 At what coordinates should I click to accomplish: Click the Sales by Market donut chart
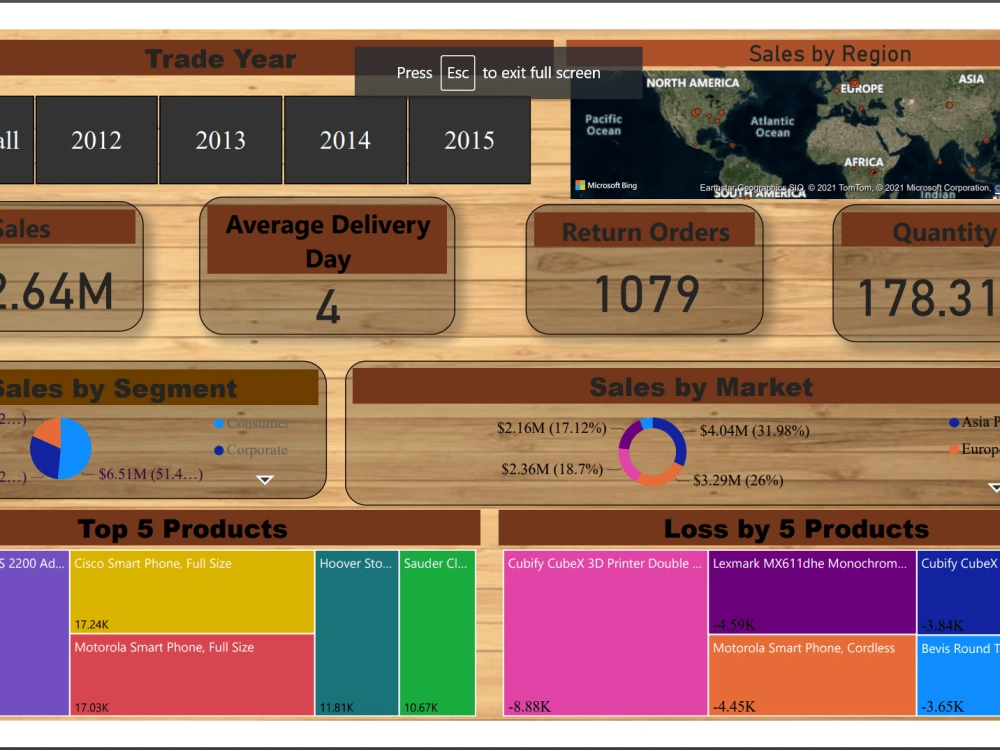652,452
